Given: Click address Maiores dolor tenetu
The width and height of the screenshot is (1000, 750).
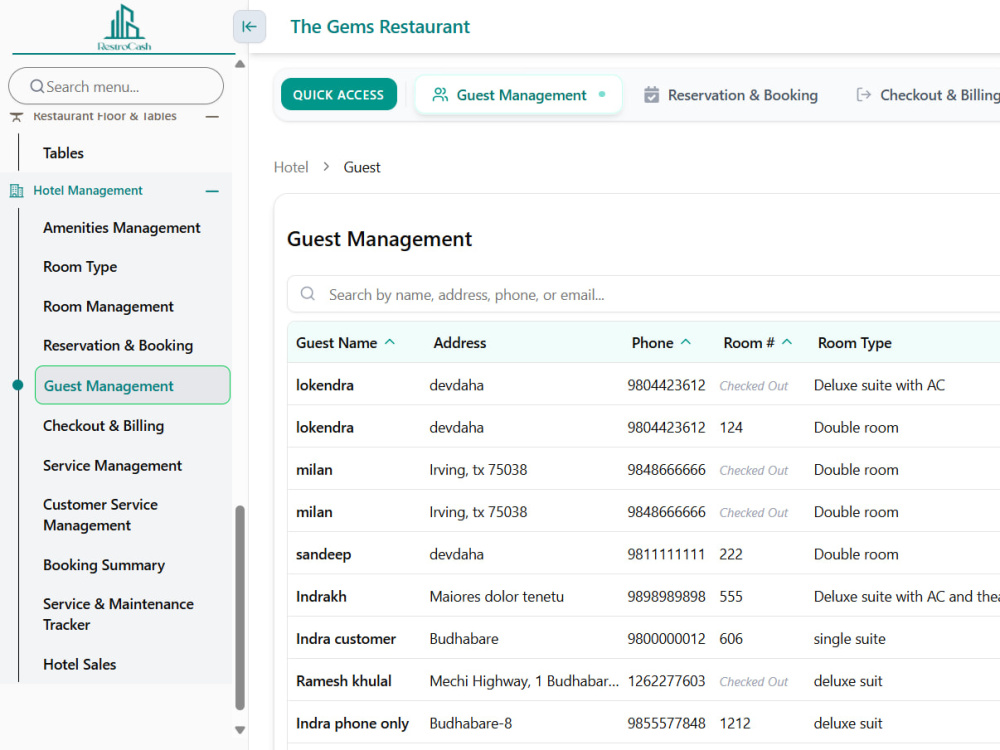Looking at the screenshot, I should click(497, 596).
